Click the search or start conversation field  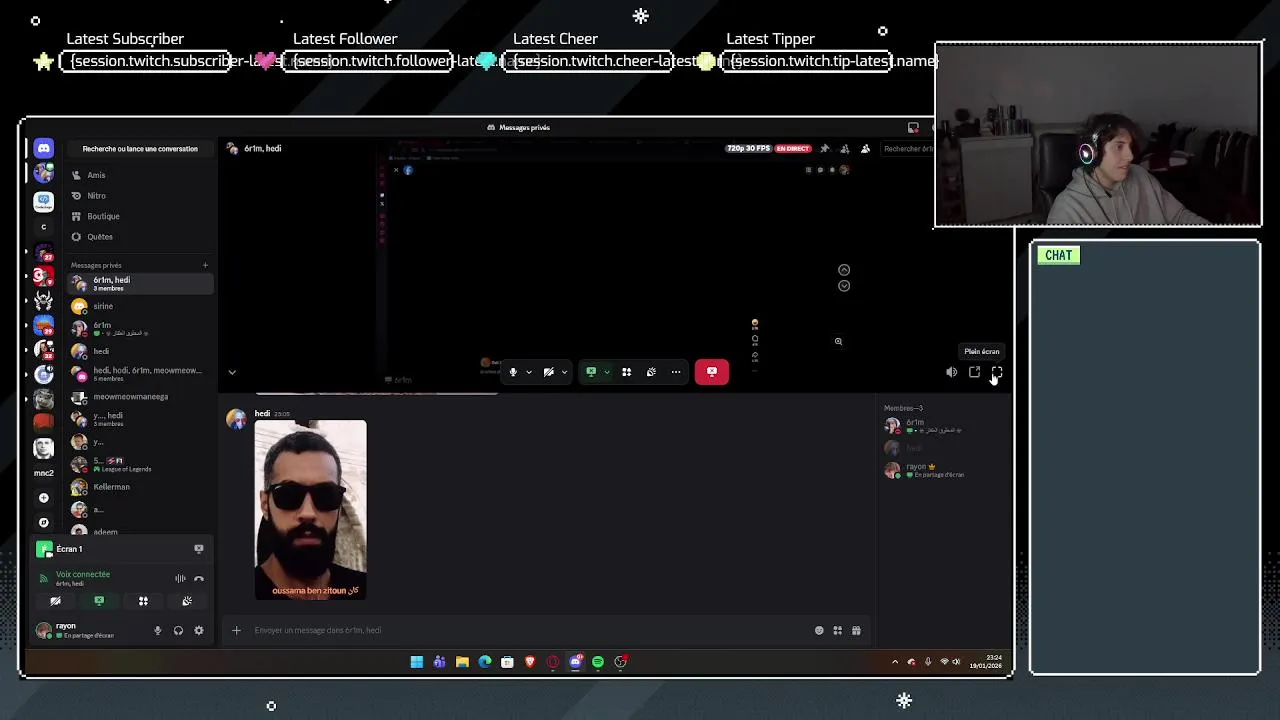coord(140,149)
